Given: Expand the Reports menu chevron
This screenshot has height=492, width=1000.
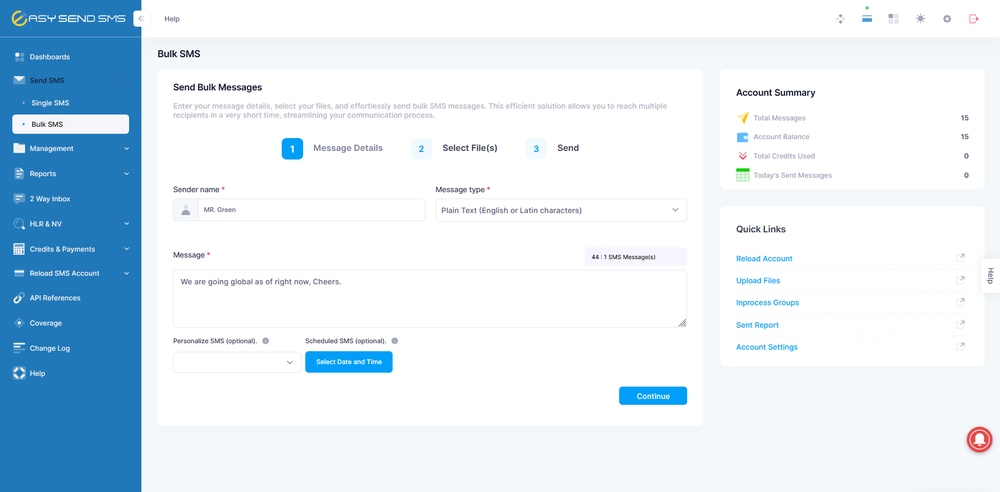Looking at the screenshot, I should coord(126,174).
